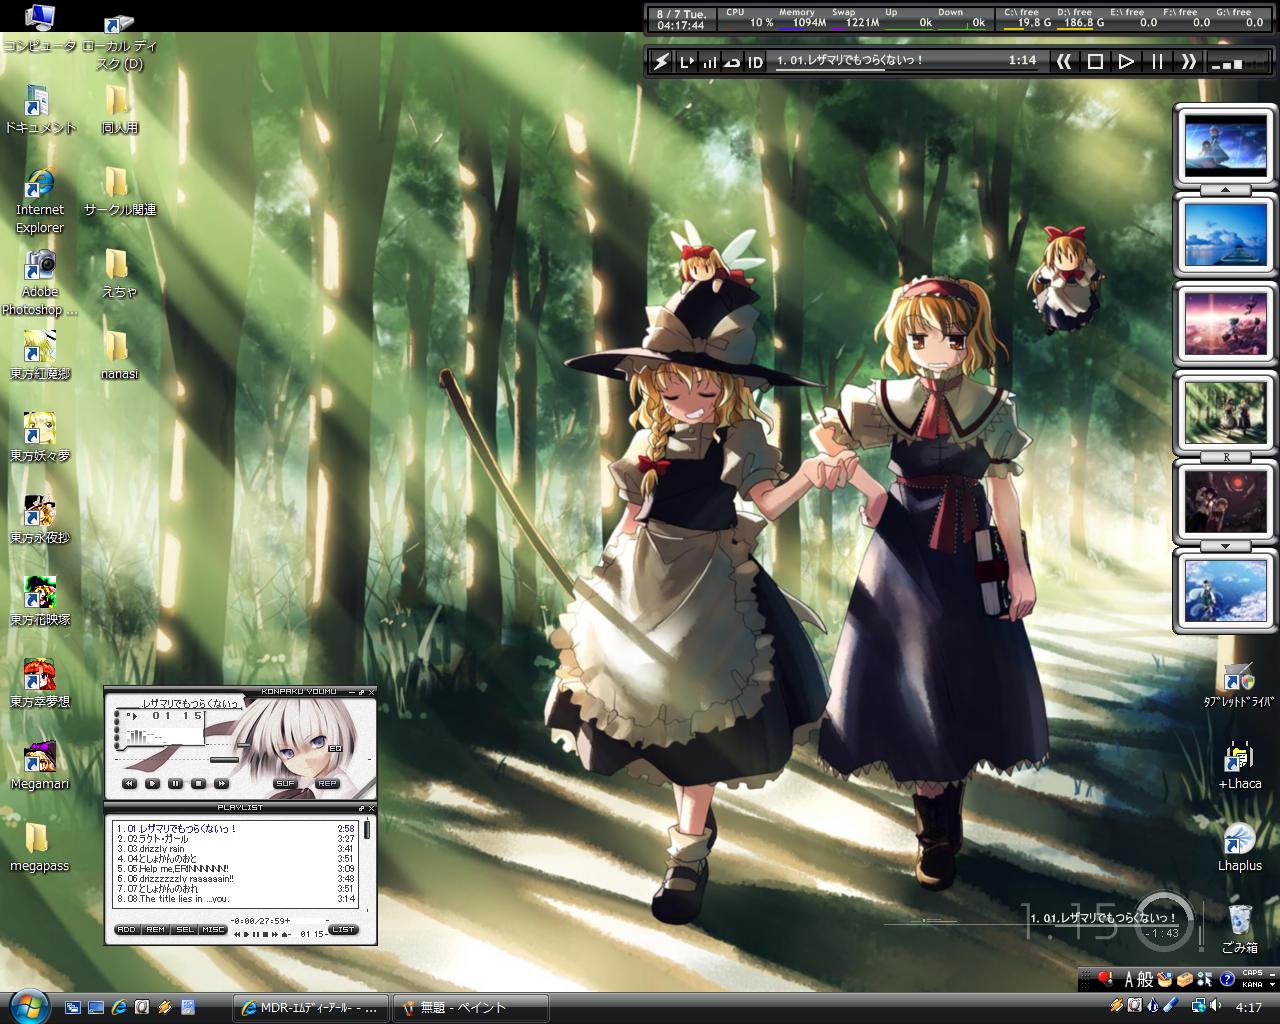Open the コンピュータ desktop icon
Screen dimensions: 1280x1024
click(x=39, y=28)
